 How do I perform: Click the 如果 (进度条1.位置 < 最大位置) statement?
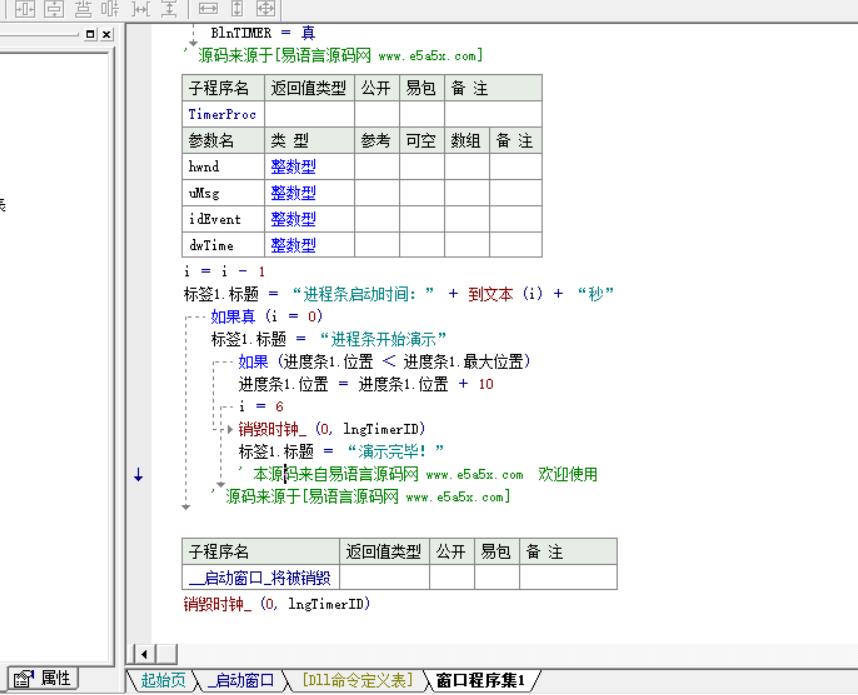click(x=384, y=361)
